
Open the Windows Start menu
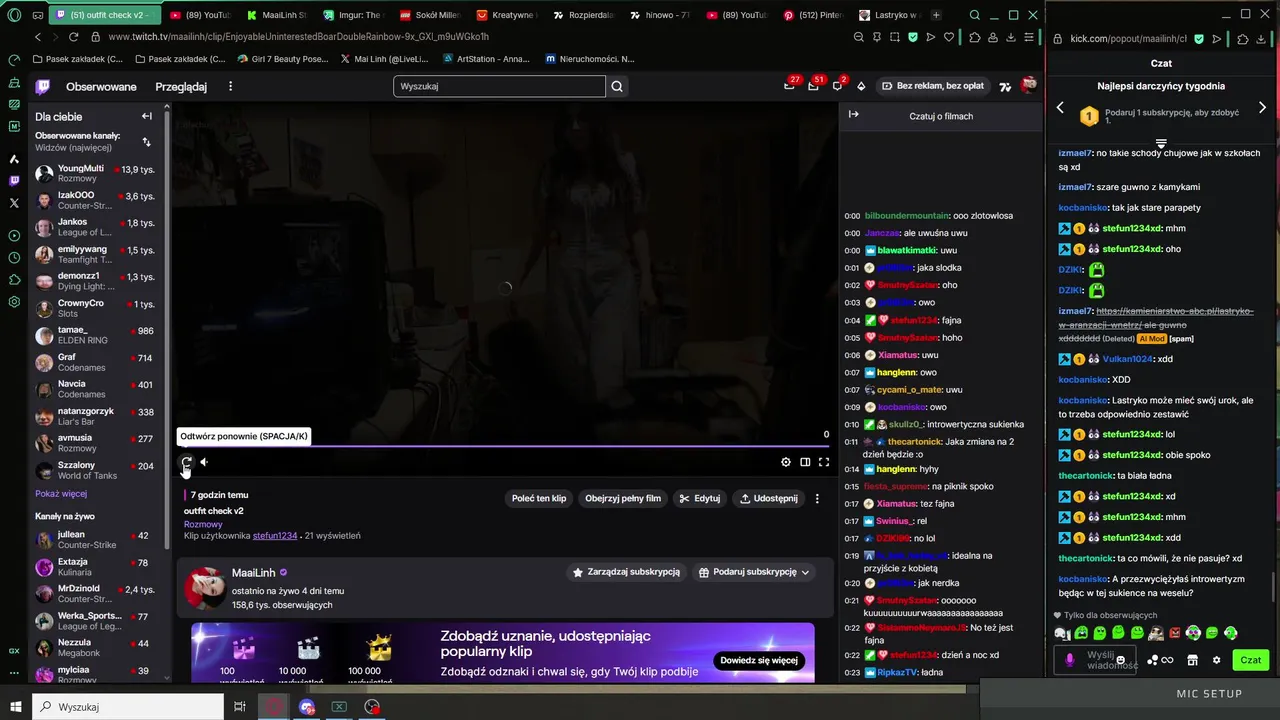click(x=15, y=707)
